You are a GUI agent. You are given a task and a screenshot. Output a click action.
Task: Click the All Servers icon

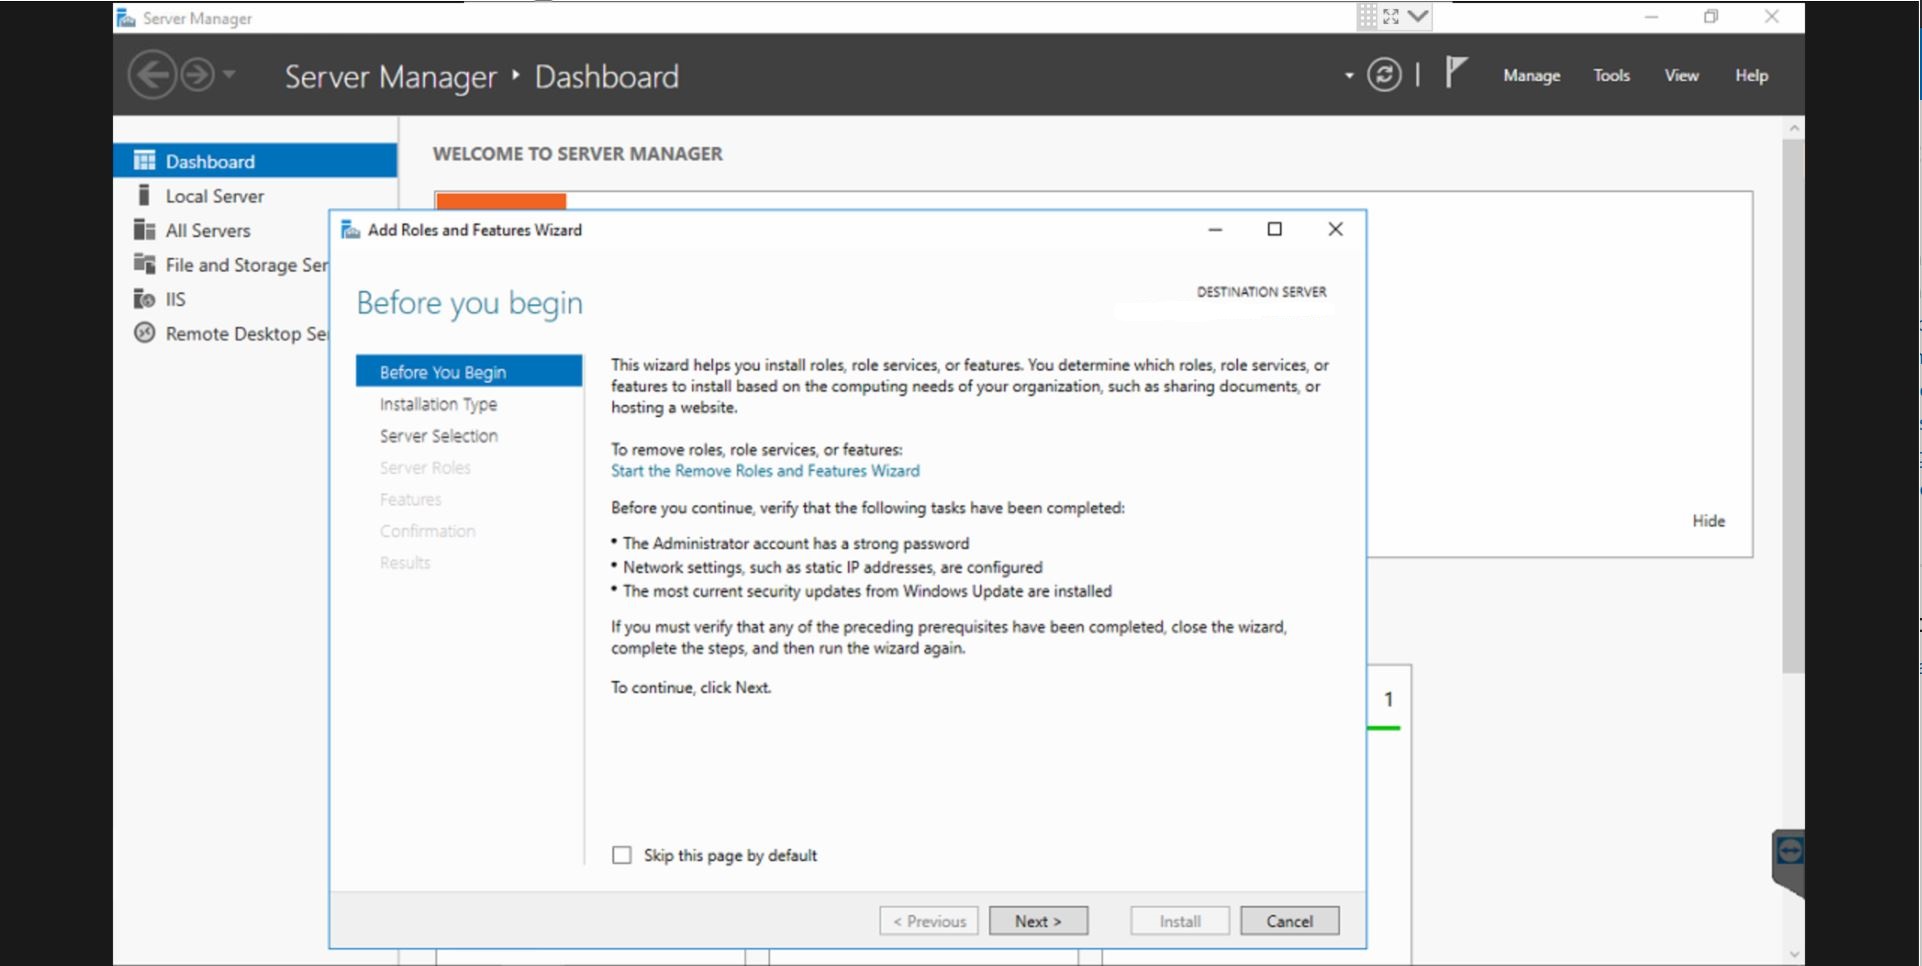(x=145, y=230)
